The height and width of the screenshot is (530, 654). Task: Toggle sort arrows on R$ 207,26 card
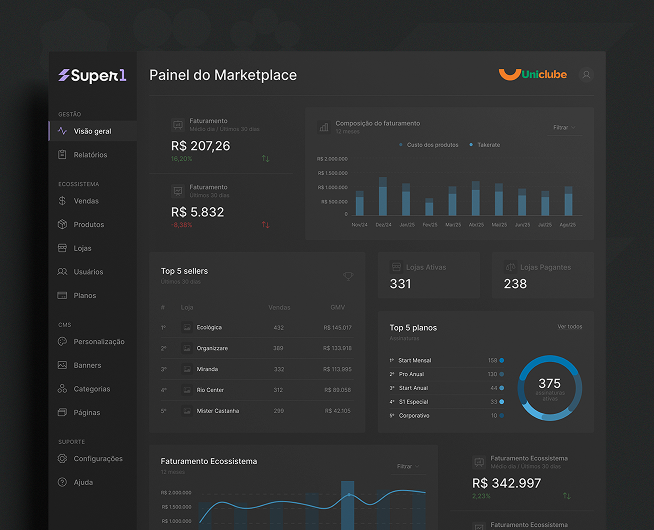click(x=266, y=159)
